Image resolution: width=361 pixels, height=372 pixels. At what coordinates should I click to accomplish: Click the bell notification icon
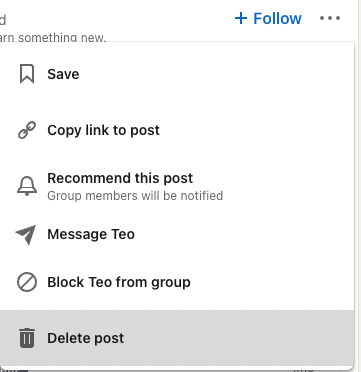pyautogui.click(x=27, y=186)
